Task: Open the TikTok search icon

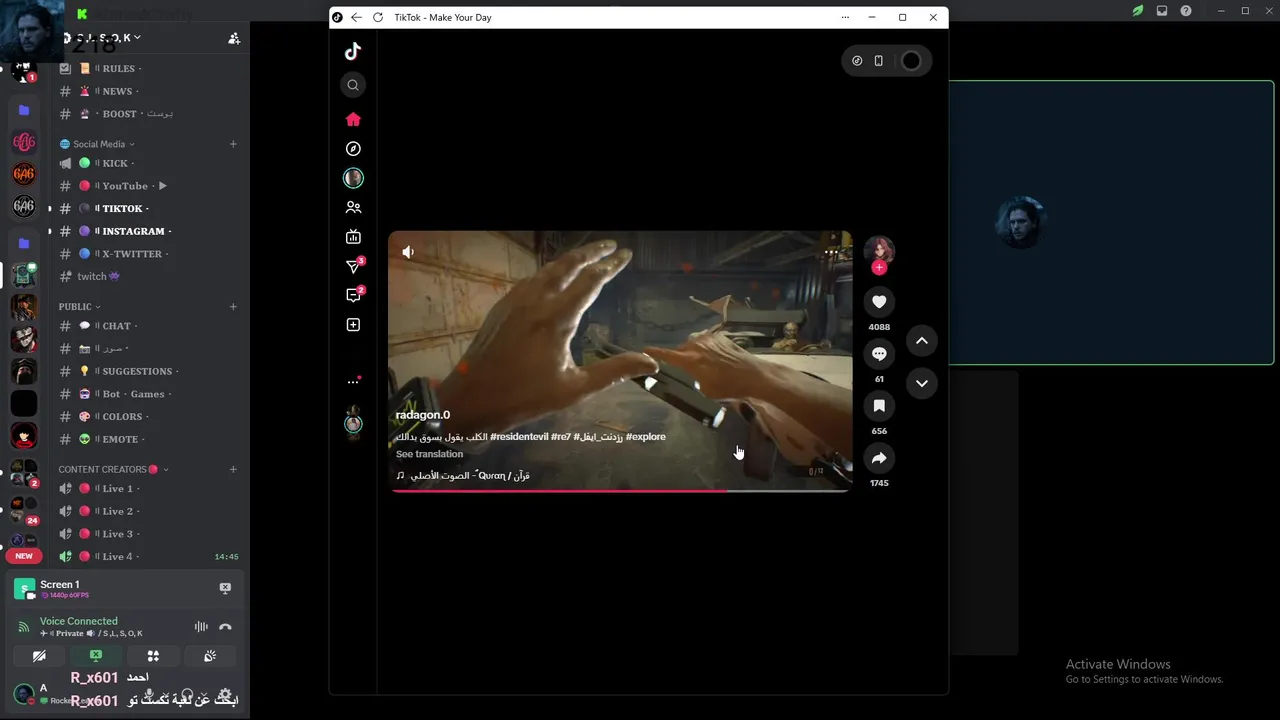Action: click(353, 85)
